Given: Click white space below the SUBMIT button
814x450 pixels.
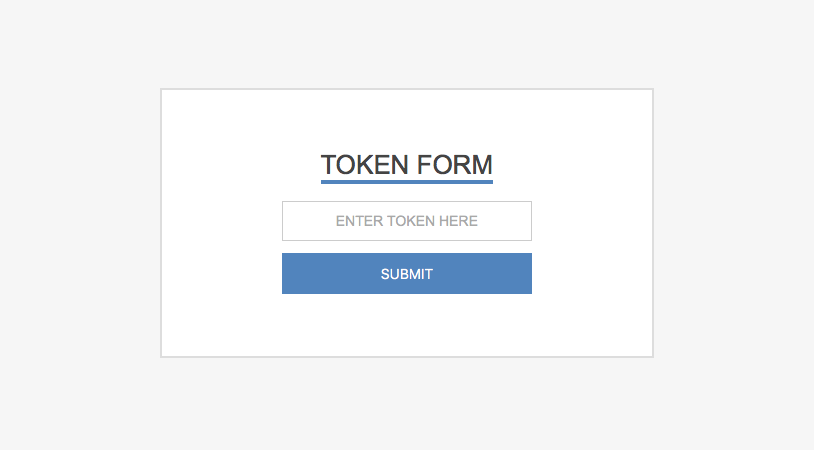Looking at the screenshot, I should pos(406,325).
